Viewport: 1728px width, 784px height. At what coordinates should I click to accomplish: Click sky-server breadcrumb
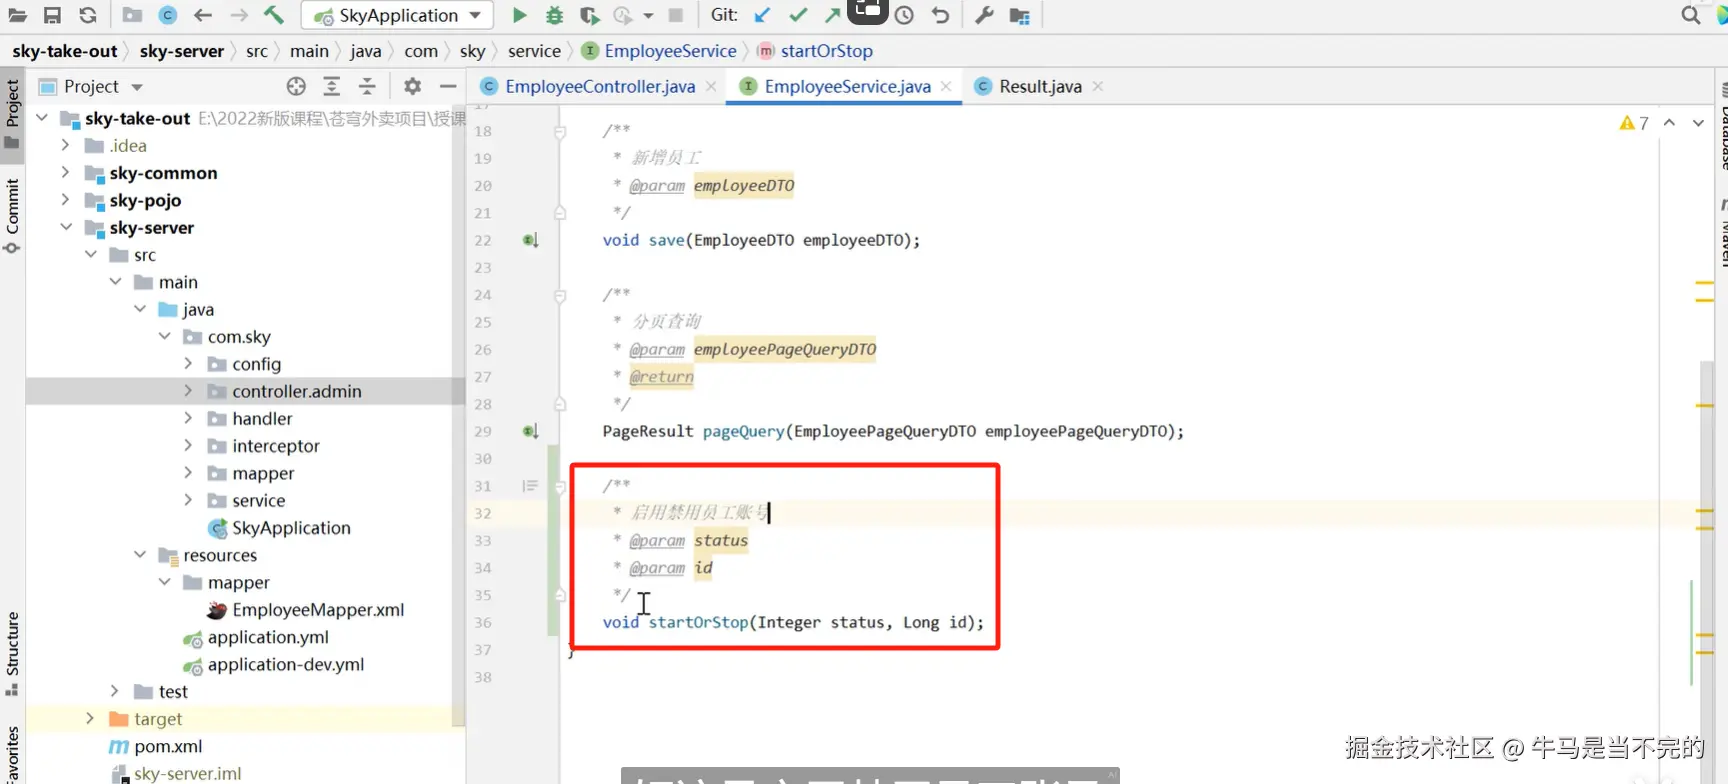[x=182, y=51]
